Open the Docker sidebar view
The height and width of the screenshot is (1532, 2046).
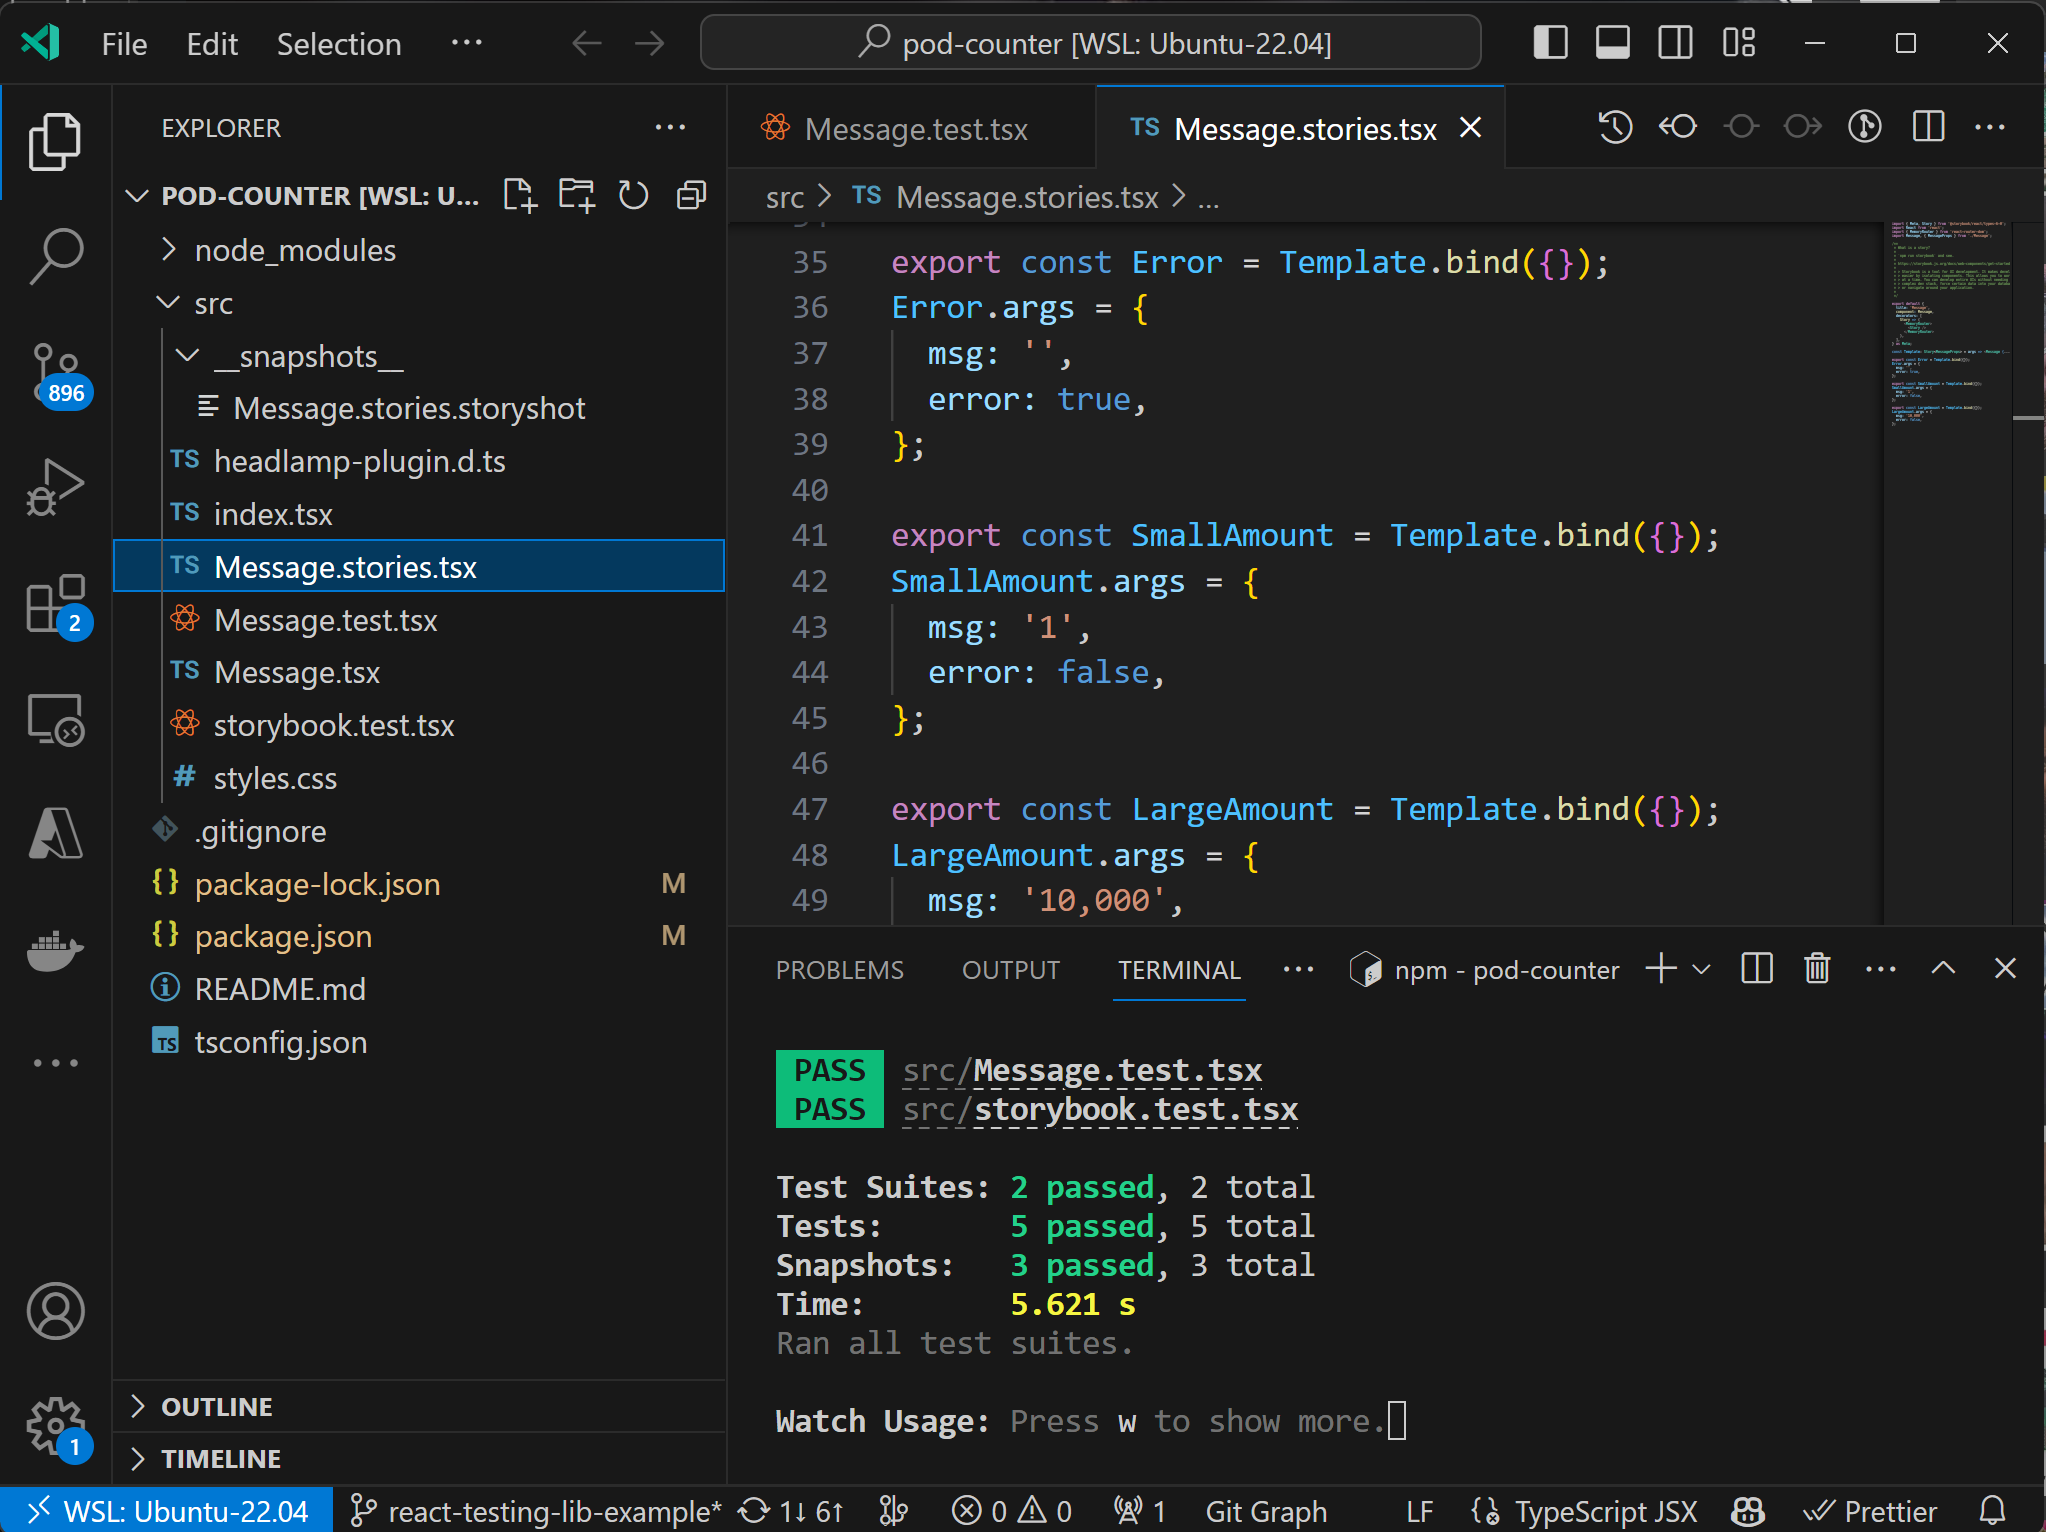56,951
